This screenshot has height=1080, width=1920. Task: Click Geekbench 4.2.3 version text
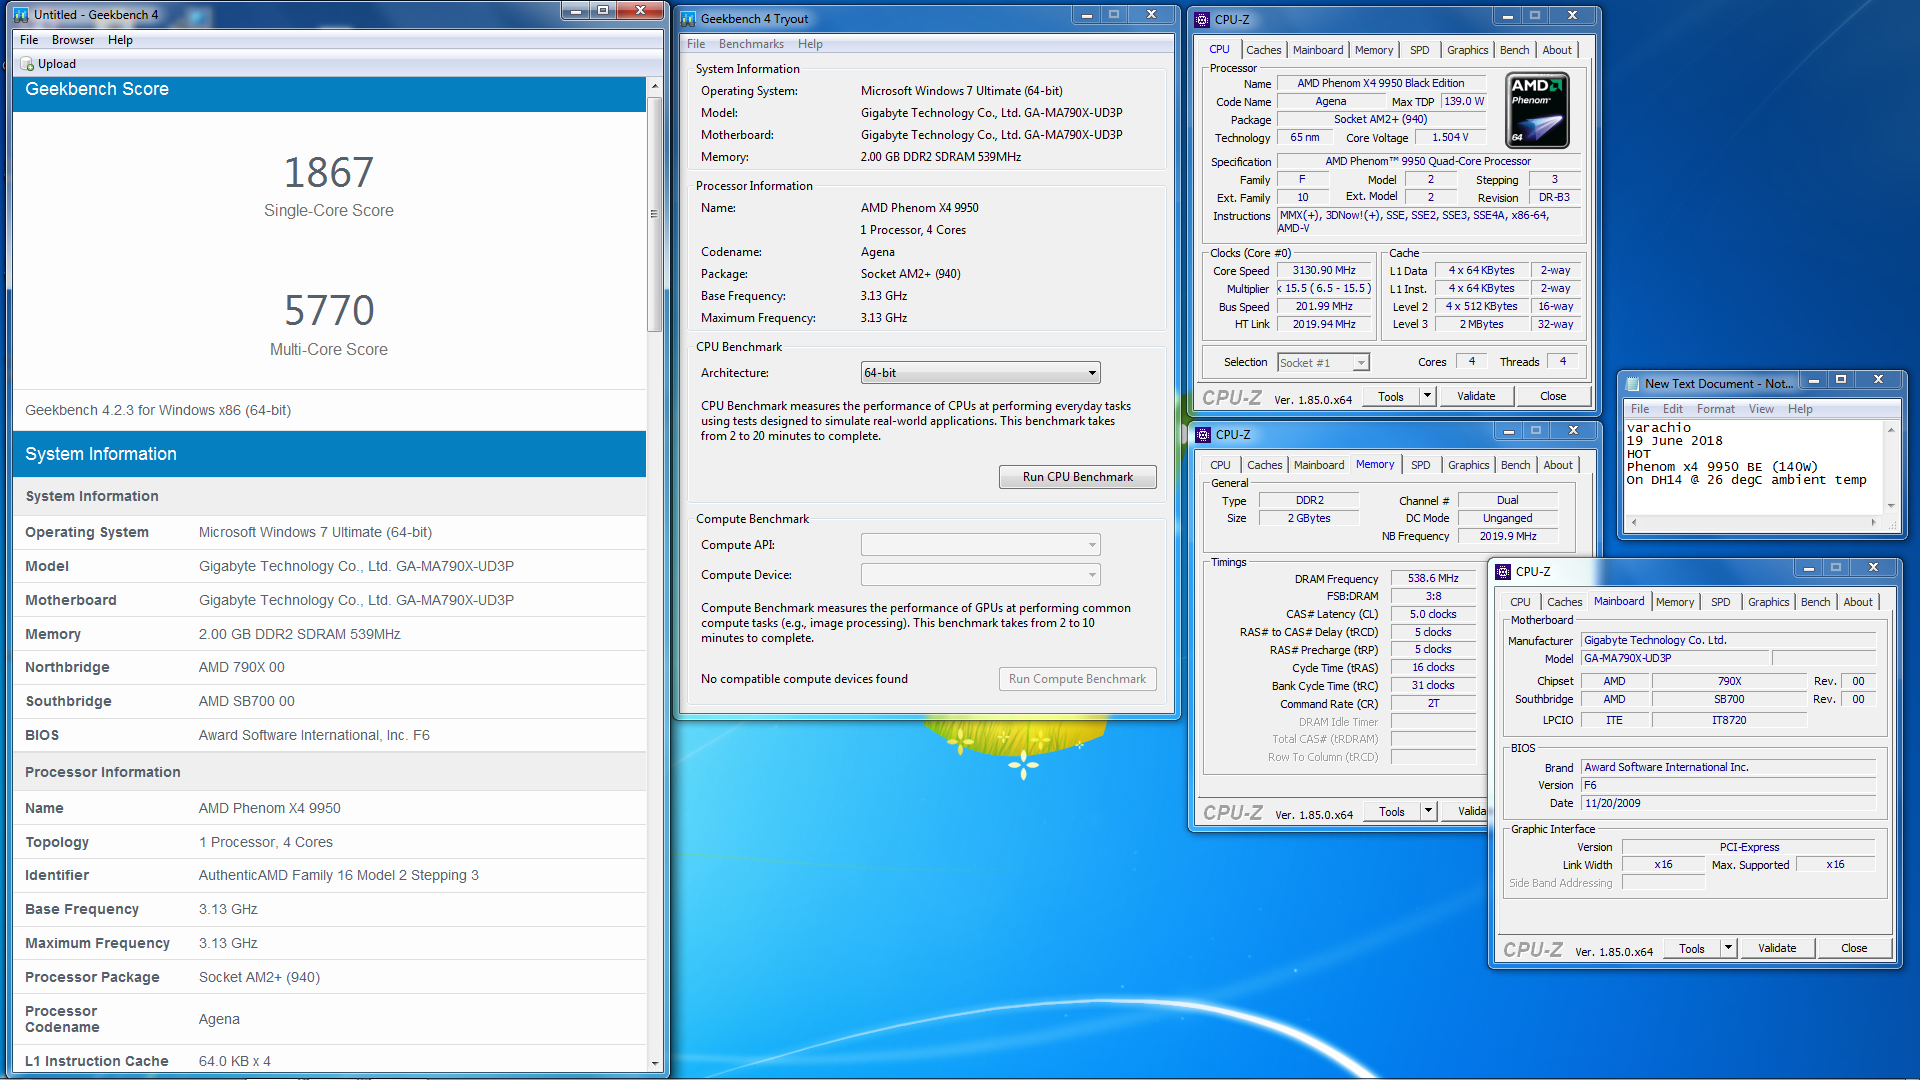158,410
